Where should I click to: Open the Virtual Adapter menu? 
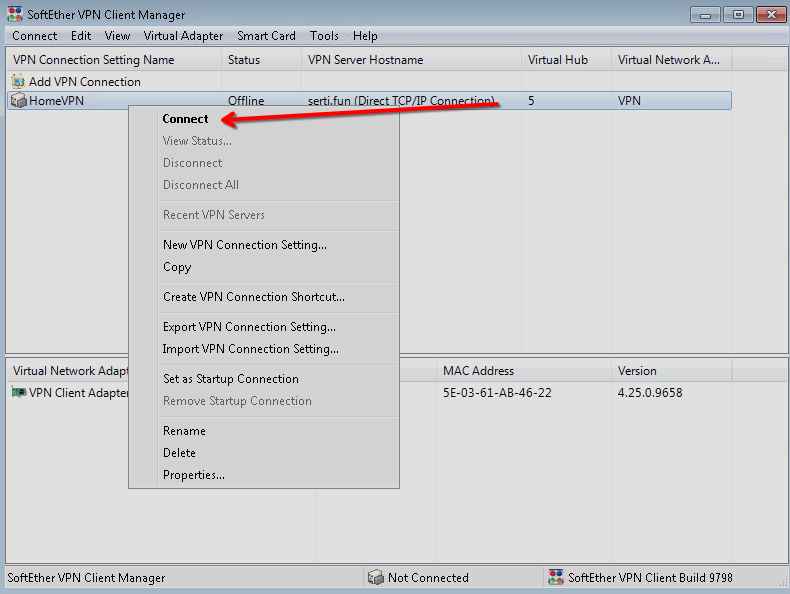tap(183, 36)
